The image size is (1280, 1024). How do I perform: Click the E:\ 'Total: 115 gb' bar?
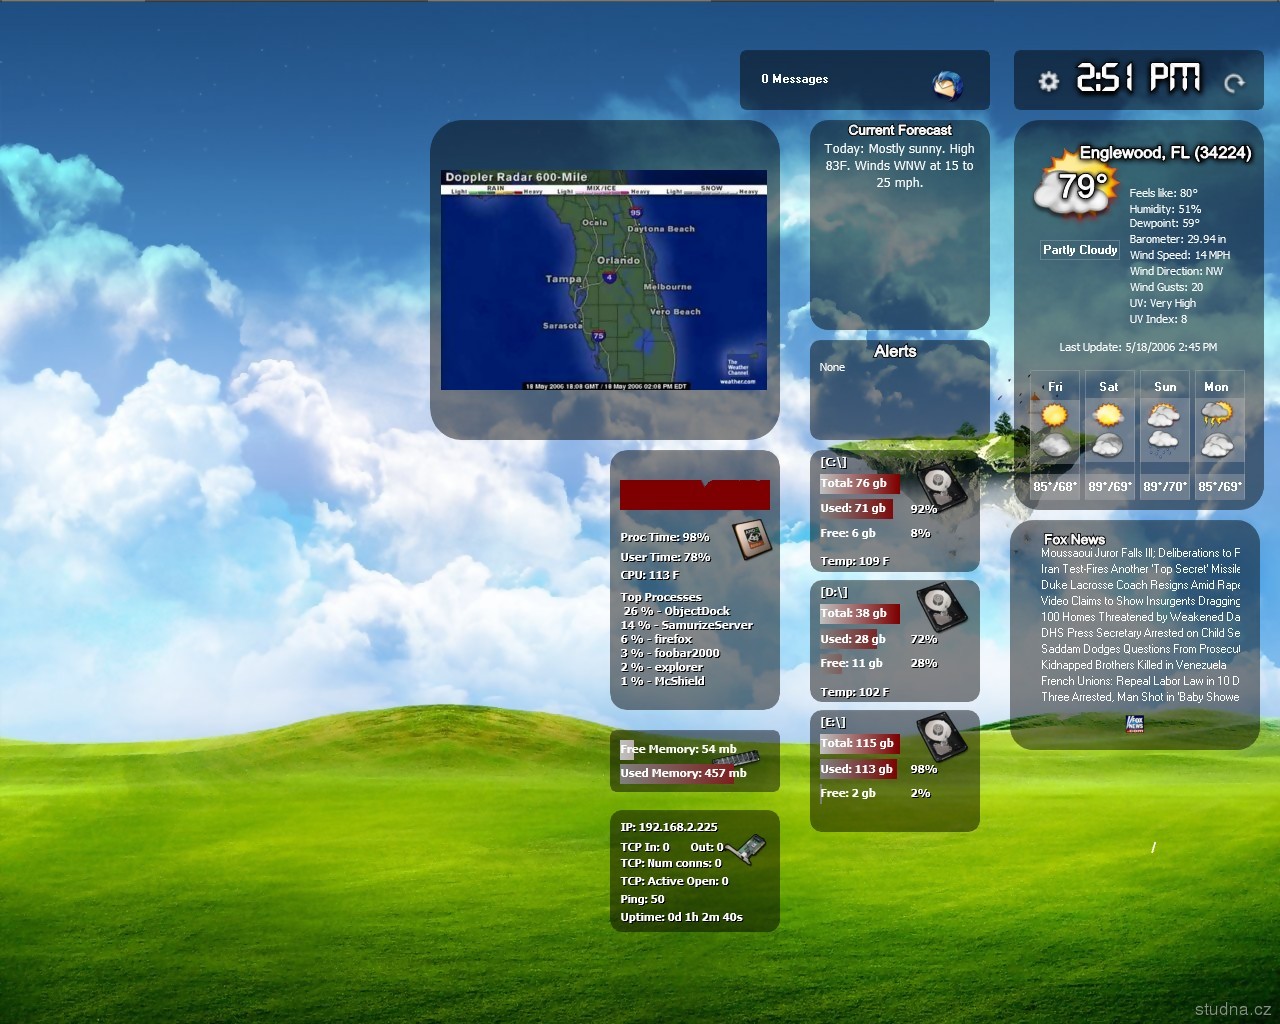860,743
